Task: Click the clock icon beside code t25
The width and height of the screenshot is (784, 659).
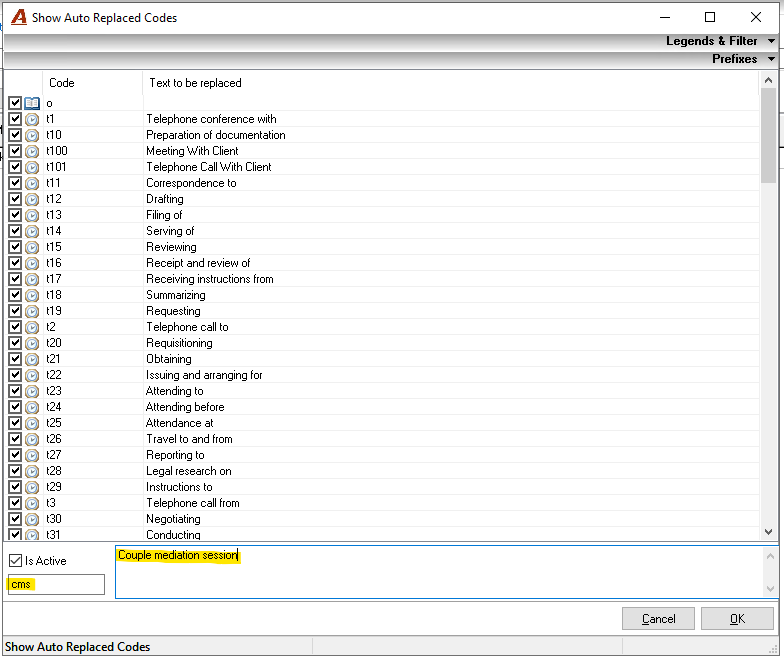Action: tap(32, 424)
